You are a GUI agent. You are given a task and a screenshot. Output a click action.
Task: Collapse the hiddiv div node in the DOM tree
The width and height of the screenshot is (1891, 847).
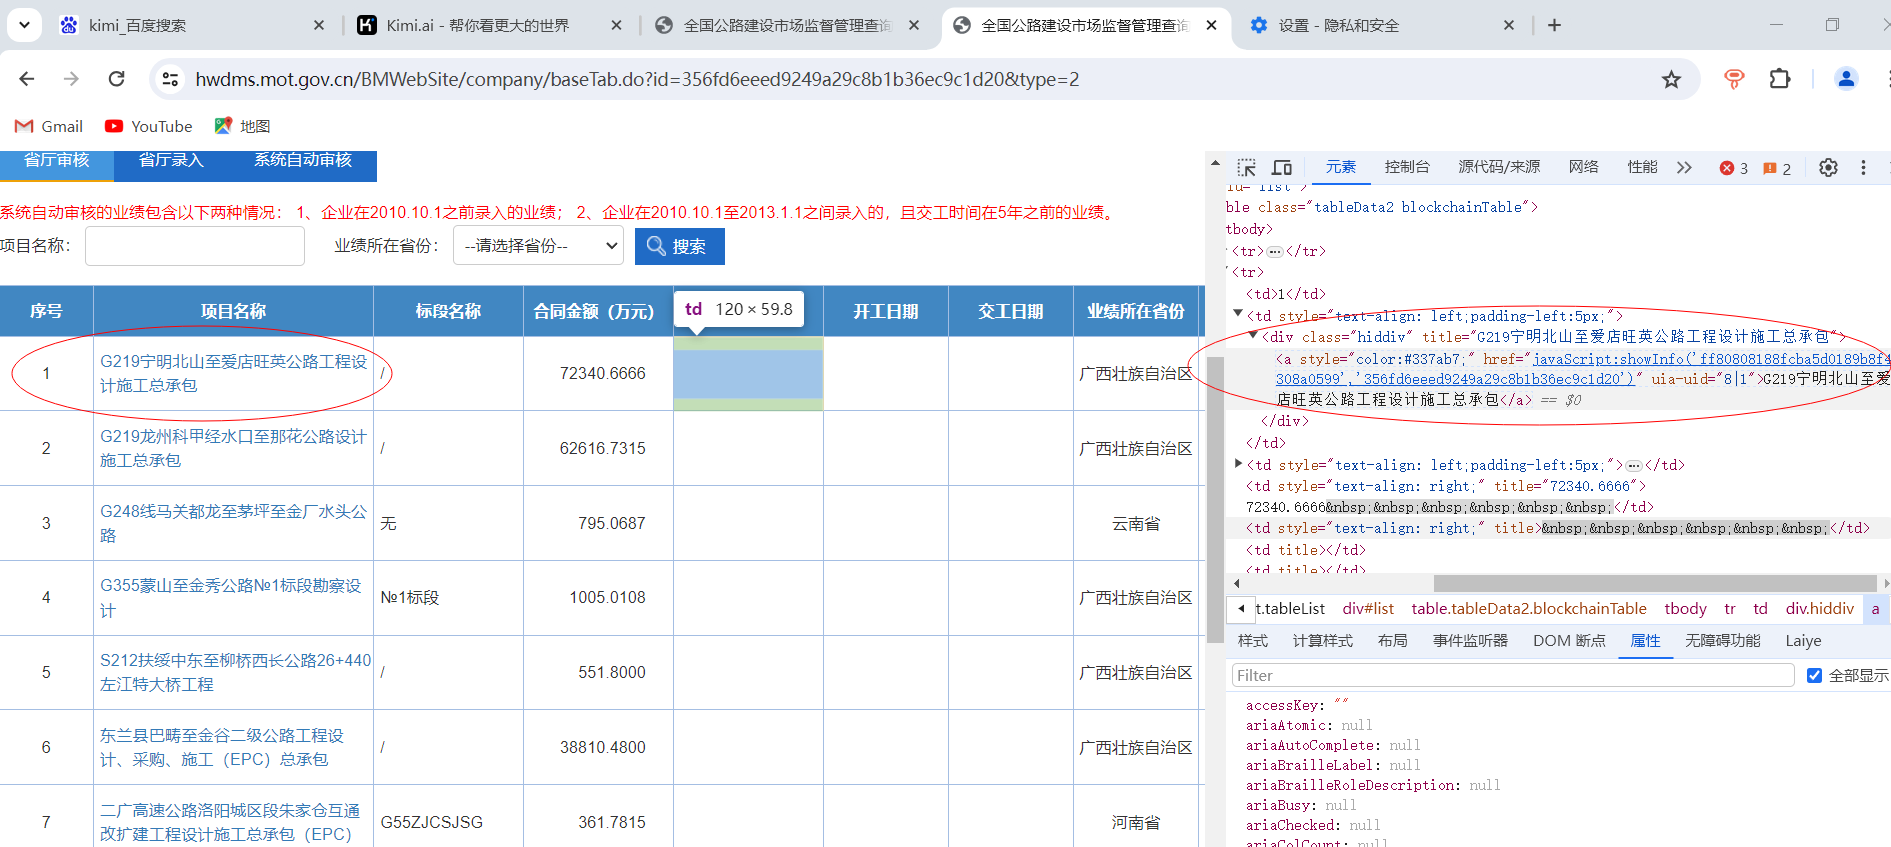[x=1254, y=337]
